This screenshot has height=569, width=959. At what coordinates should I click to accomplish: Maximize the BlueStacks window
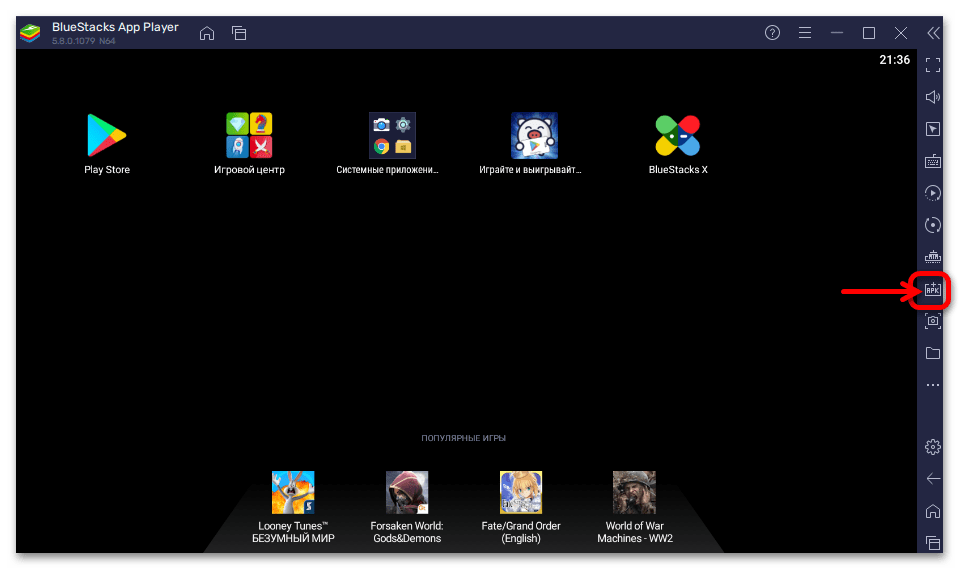tap(869, 32)
